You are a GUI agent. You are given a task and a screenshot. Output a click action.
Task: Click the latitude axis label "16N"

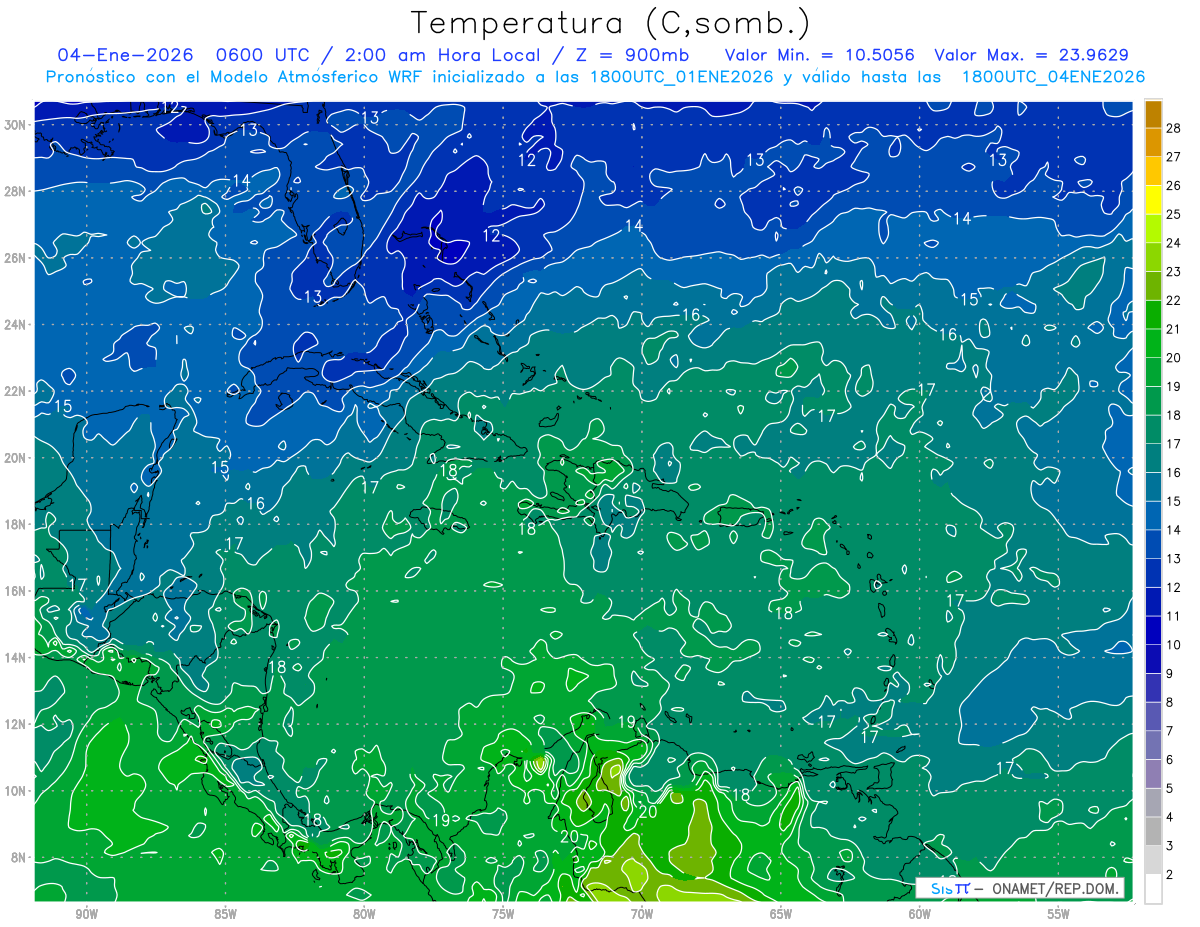point(17,591)
